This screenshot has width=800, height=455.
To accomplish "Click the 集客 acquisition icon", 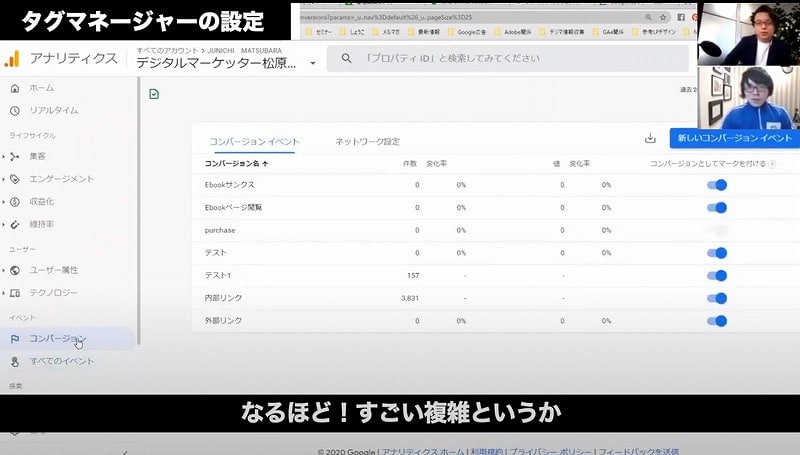I will 15,157.
